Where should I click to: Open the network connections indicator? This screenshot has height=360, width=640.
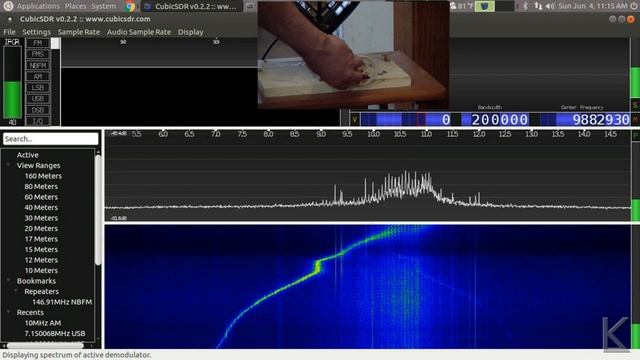pos(538,6)
